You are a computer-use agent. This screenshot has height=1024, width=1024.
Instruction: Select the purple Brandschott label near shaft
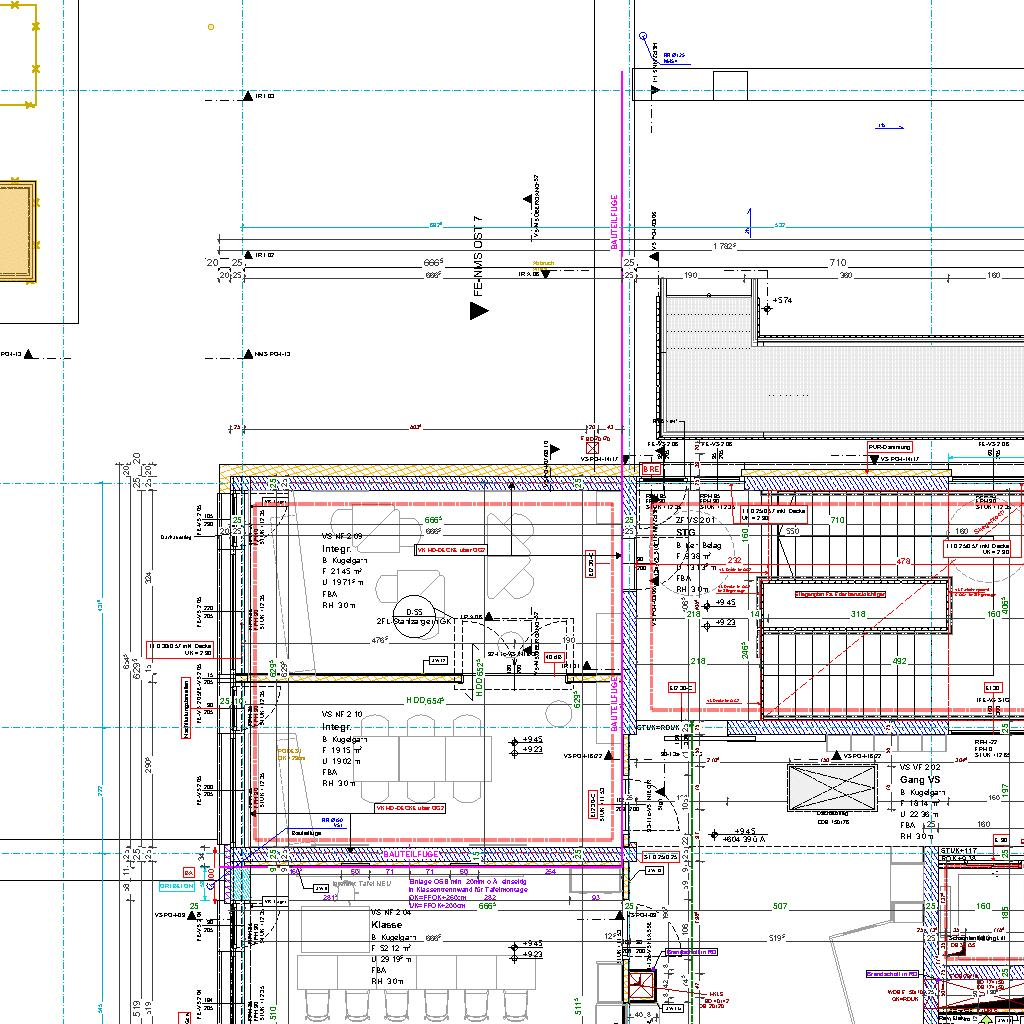[x=692, y=952]
